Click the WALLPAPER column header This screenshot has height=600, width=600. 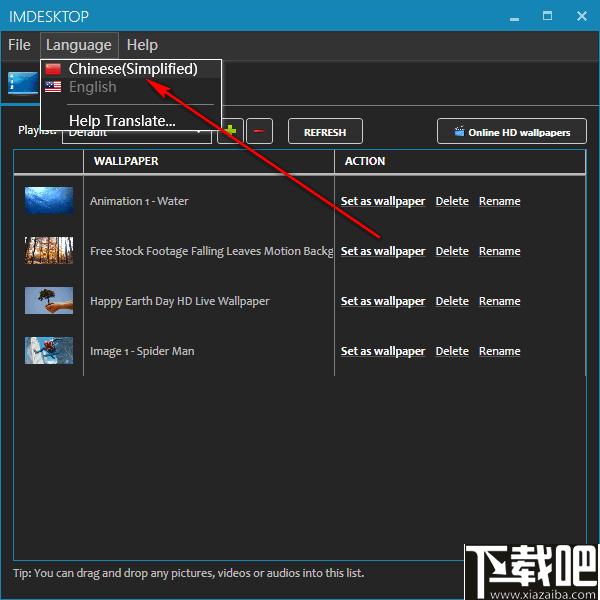(209, 161)
